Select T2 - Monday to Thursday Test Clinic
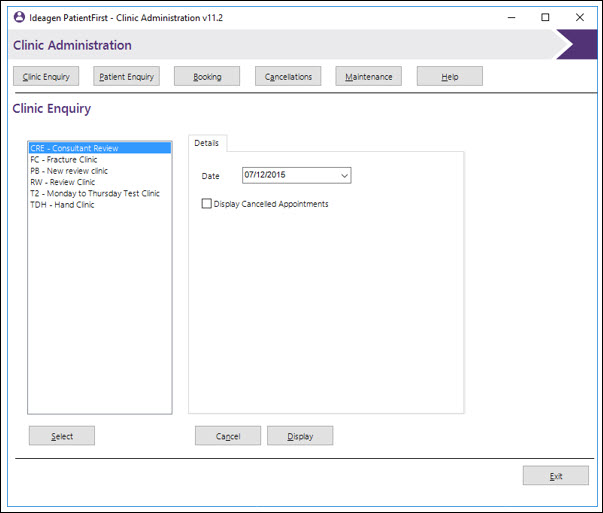The height and width of the screenshot is (513, 603). click(100, 193)
